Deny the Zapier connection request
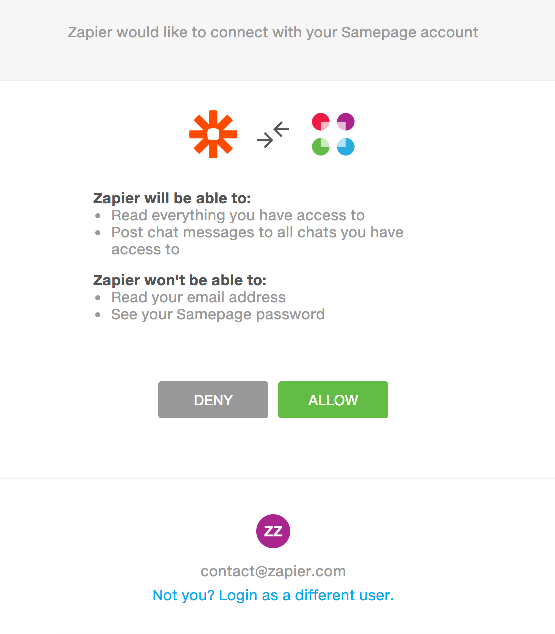Viewport: 555px width, 634px height. [x=213, y=399]
